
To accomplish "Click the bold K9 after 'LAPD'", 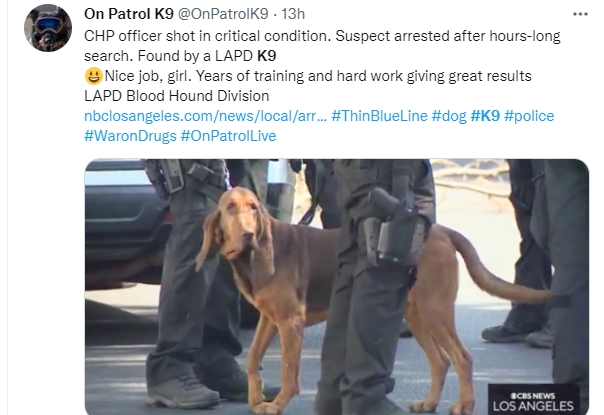I will pos(267,56).
